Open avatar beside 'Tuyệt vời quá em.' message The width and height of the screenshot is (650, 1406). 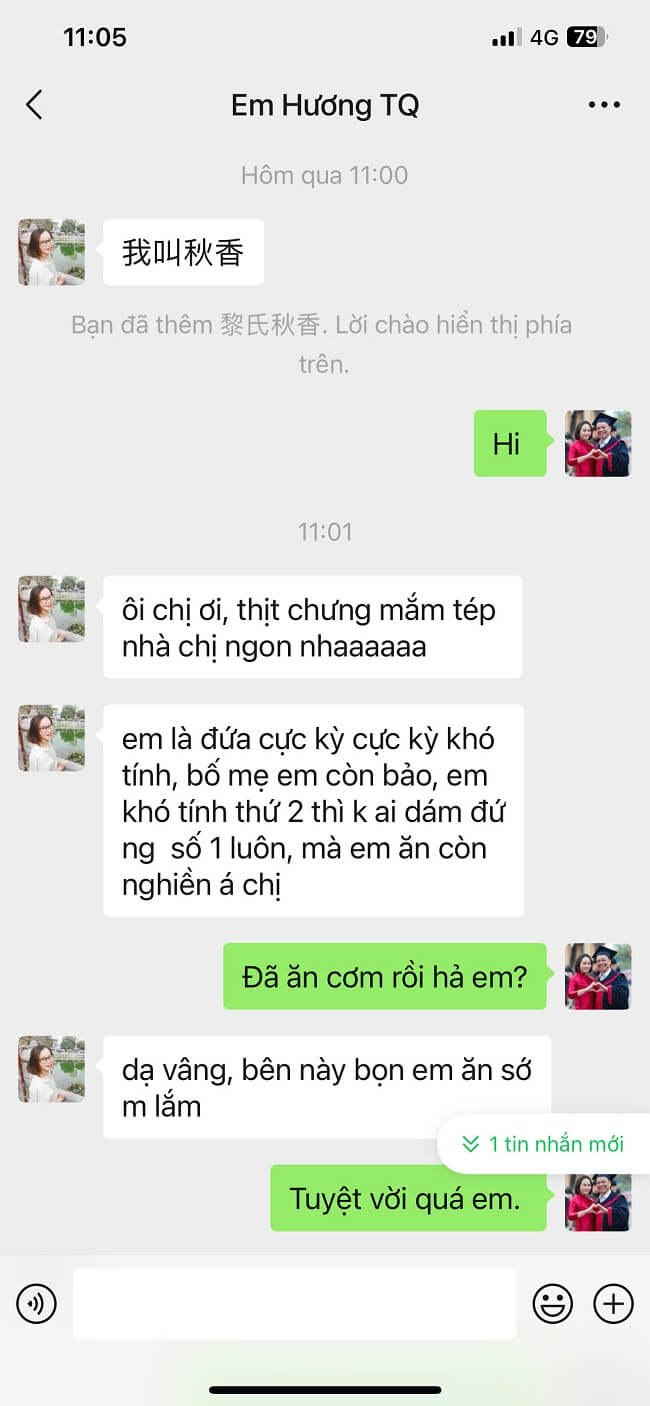point(598,1198)
